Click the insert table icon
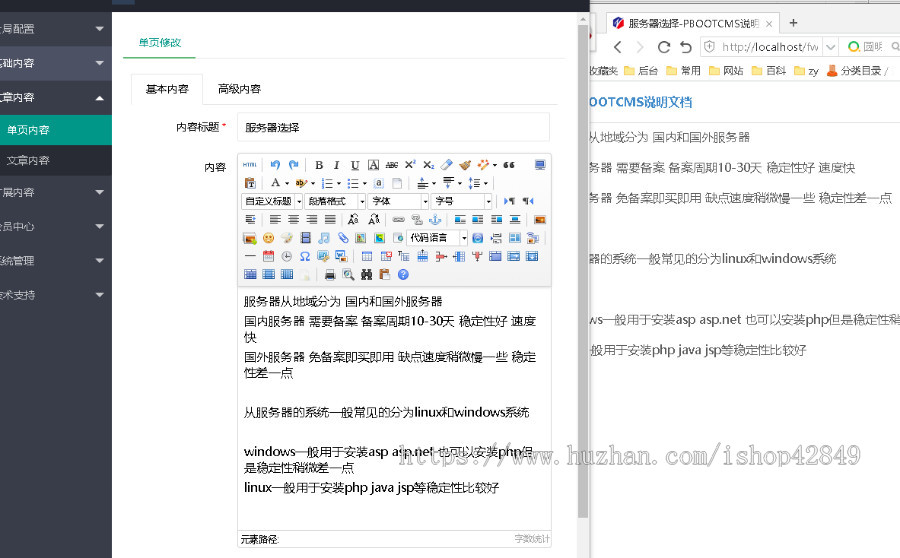 pos(367,256)
